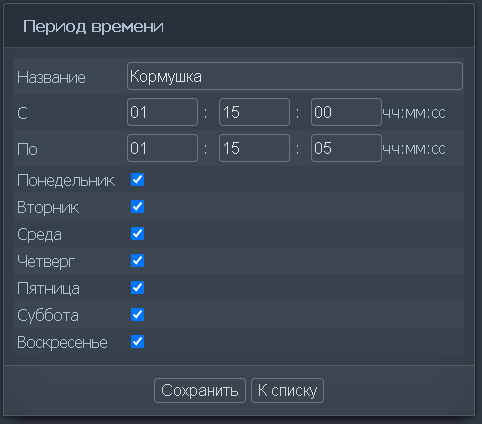Edit the end hours field in row По

coord(162,148)
